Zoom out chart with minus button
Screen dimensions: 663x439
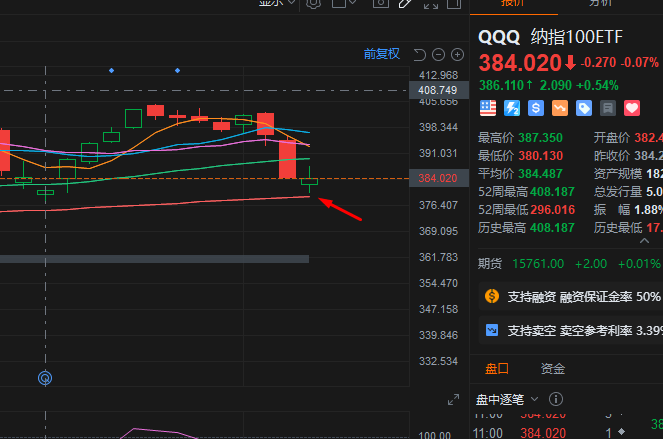(x=437, y=54)
